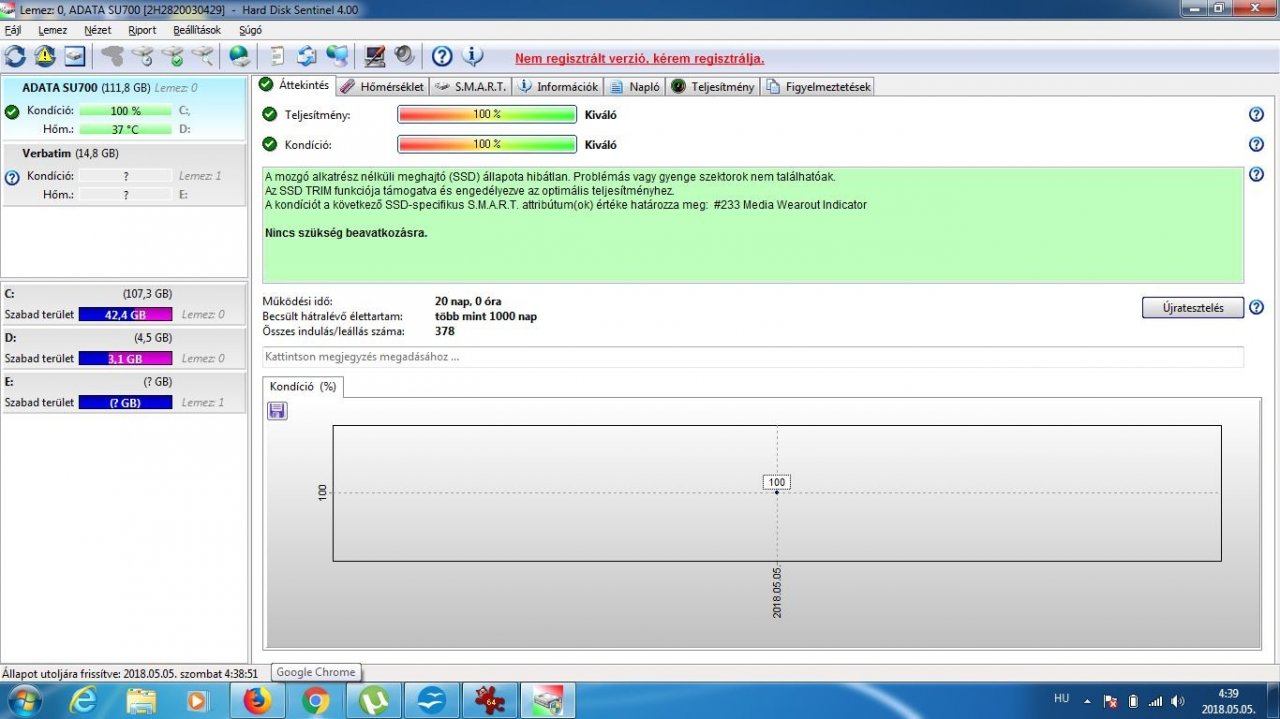Open Windows Explorer folder from taskbar
This screenshot has width=1280, height=719.
pos(141,701)
